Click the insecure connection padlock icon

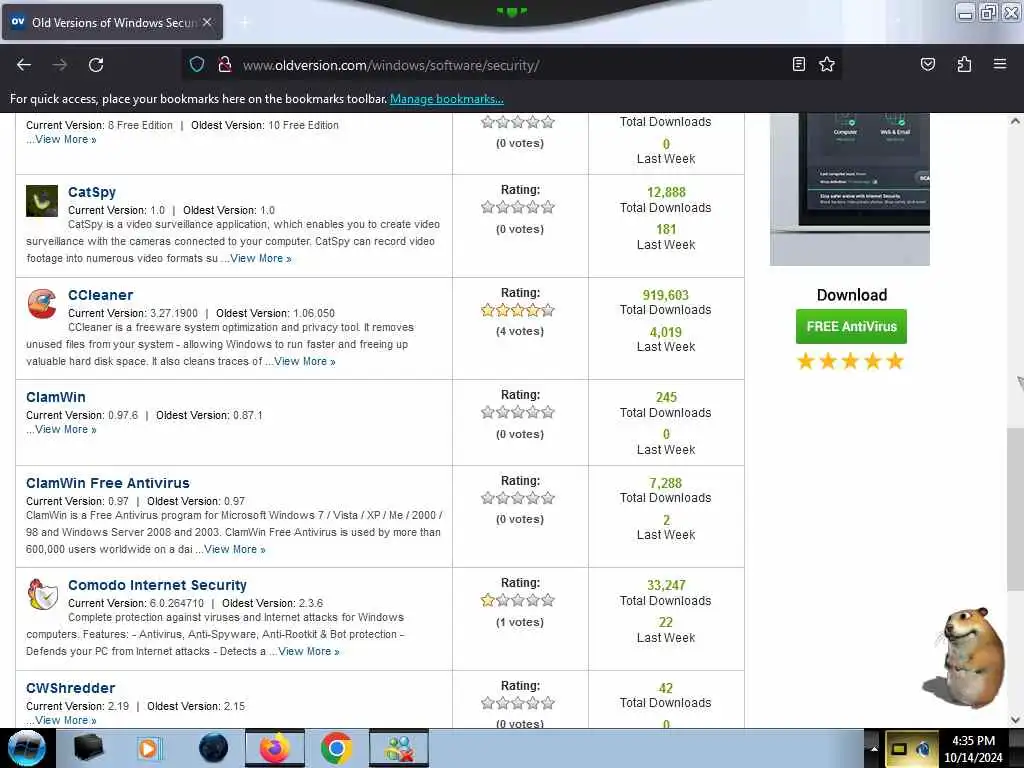[225, 65]
